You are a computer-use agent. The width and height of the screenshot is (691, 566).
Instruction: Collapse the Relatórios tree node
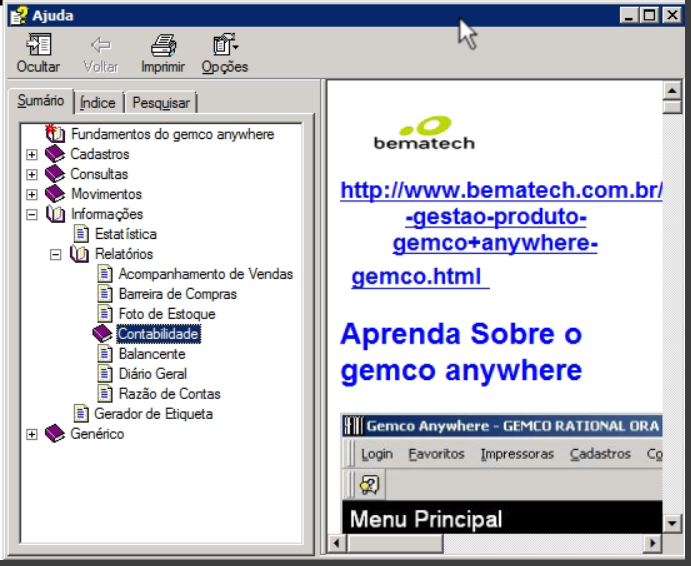click(55, 254)
